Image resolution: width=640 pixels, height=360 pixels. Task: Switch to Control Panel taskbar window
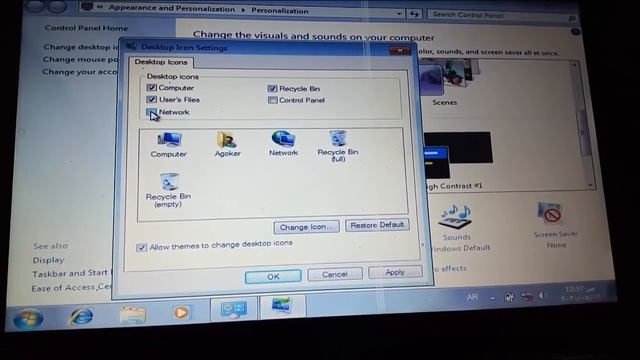pyautogui.click(x=233, y=309)
